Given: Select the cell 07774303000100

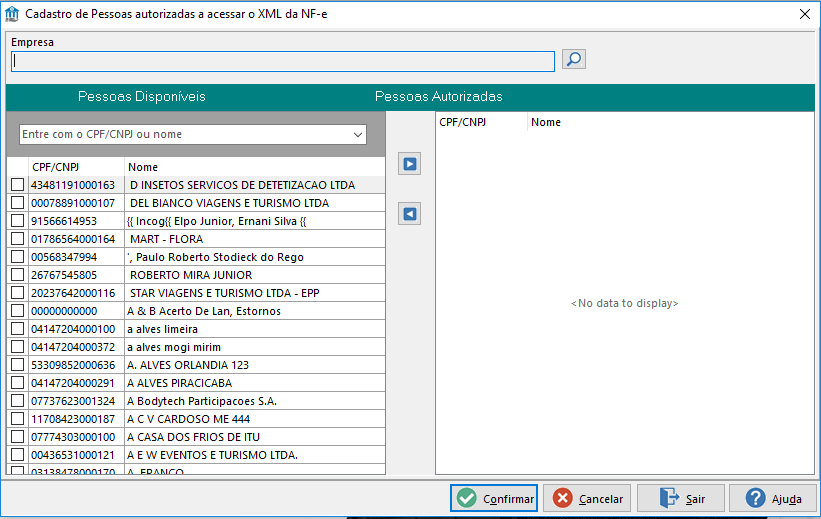Looking at the screenshot, I should pyautogui.click(x=76, y=437).
